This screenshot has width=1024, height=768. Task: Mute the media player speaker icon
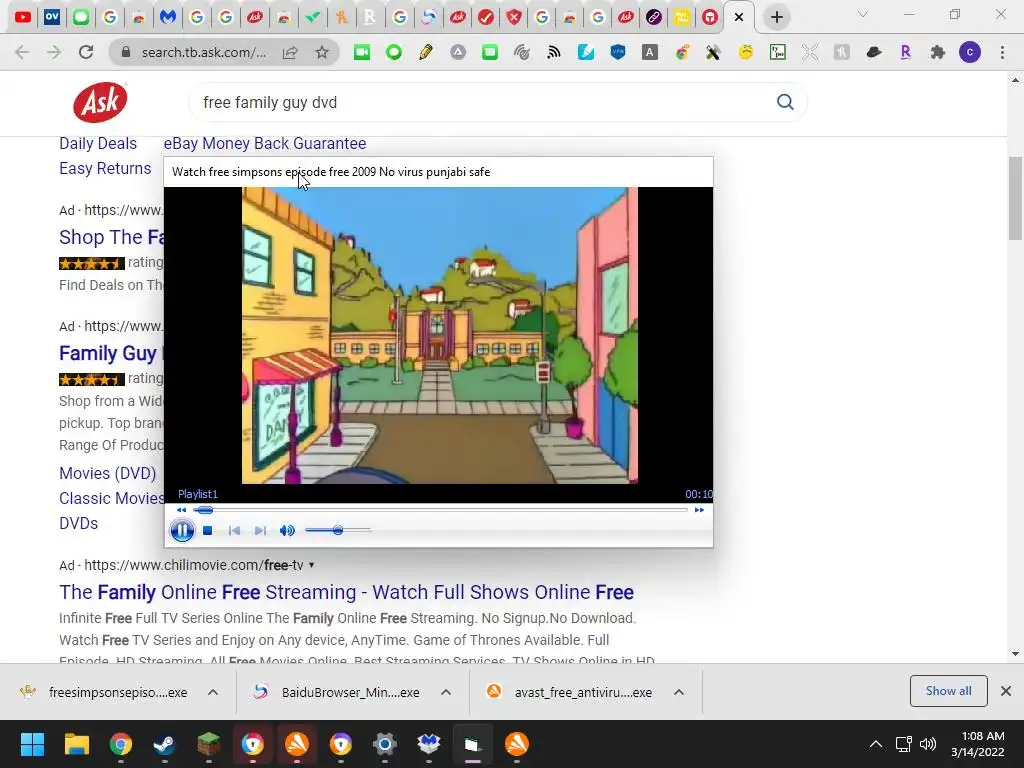(287, 530)
